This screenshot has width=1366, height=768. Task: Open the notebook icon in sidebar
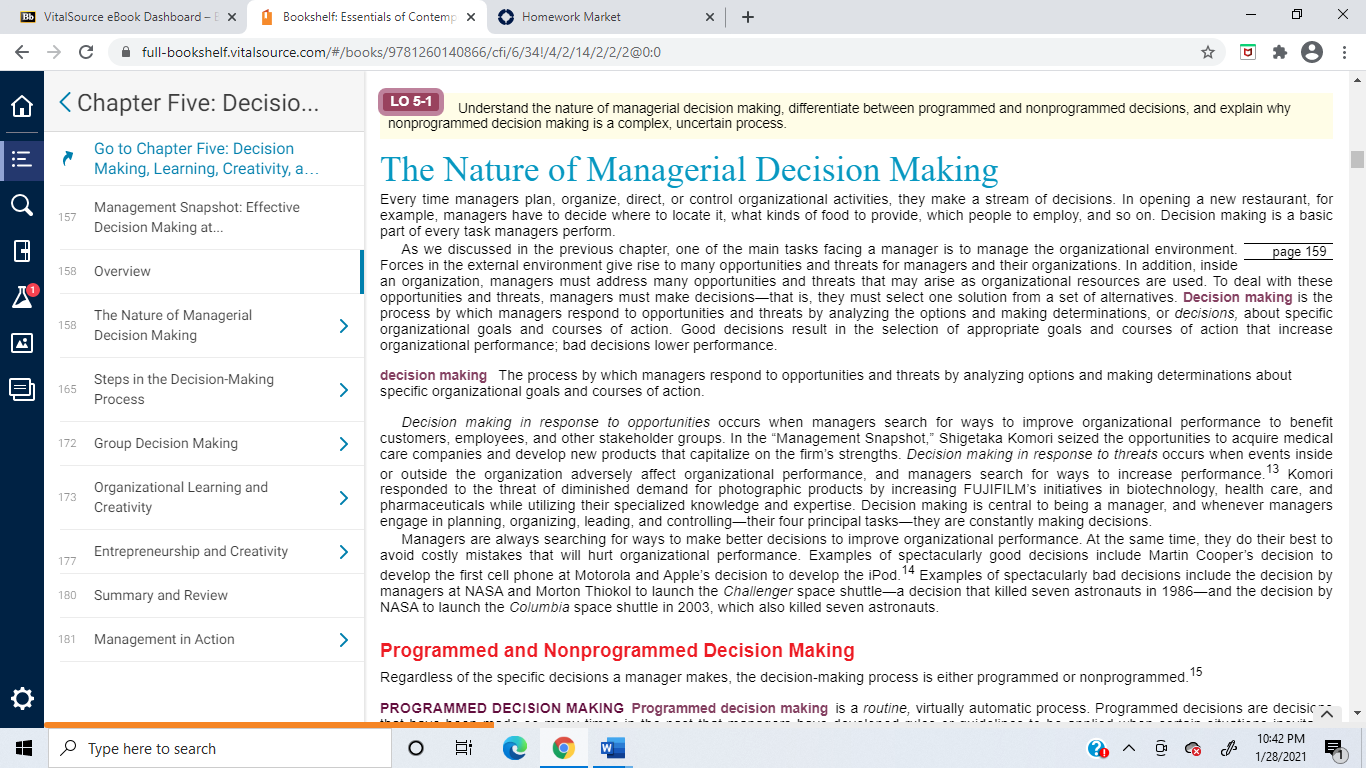point(21,251)
